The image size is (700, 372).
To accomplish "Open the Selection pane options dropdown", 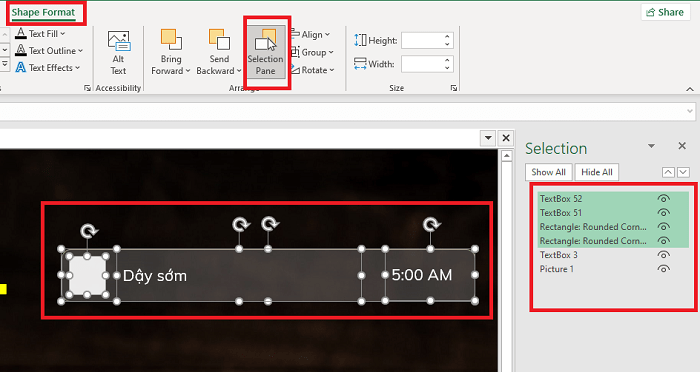I will (x=651, y=146).
